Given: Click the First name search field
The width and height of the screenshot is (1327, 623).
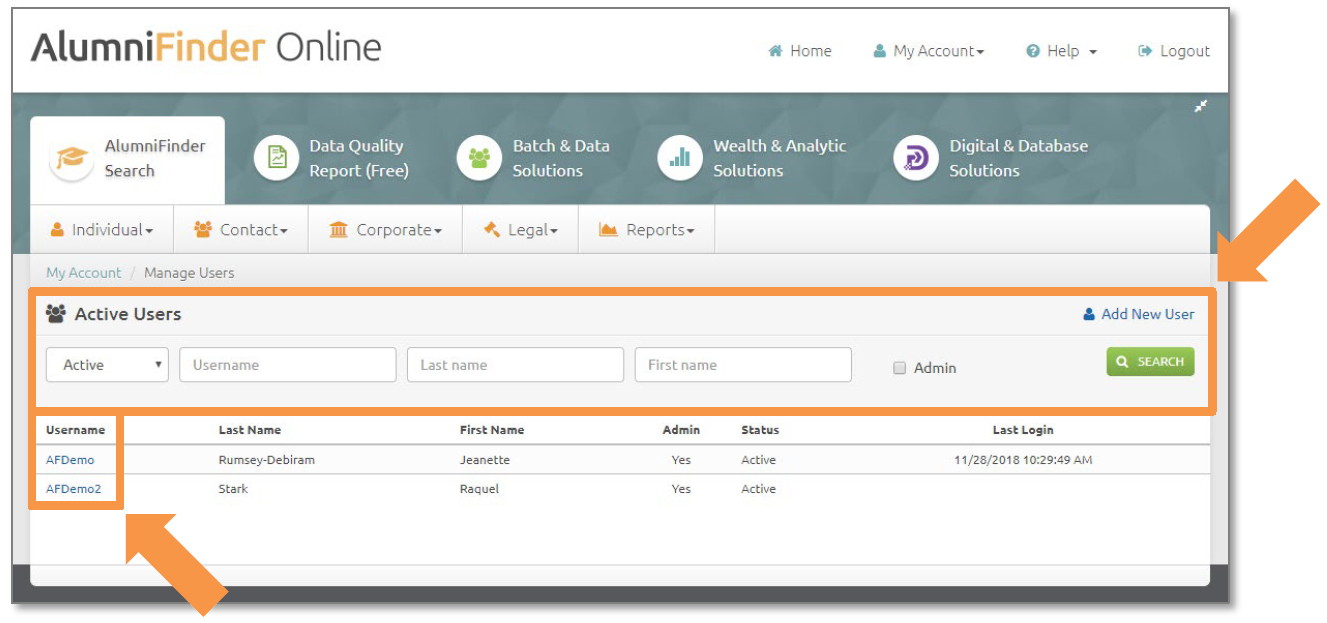Looking at the screenshot, I should click(743, 365).
